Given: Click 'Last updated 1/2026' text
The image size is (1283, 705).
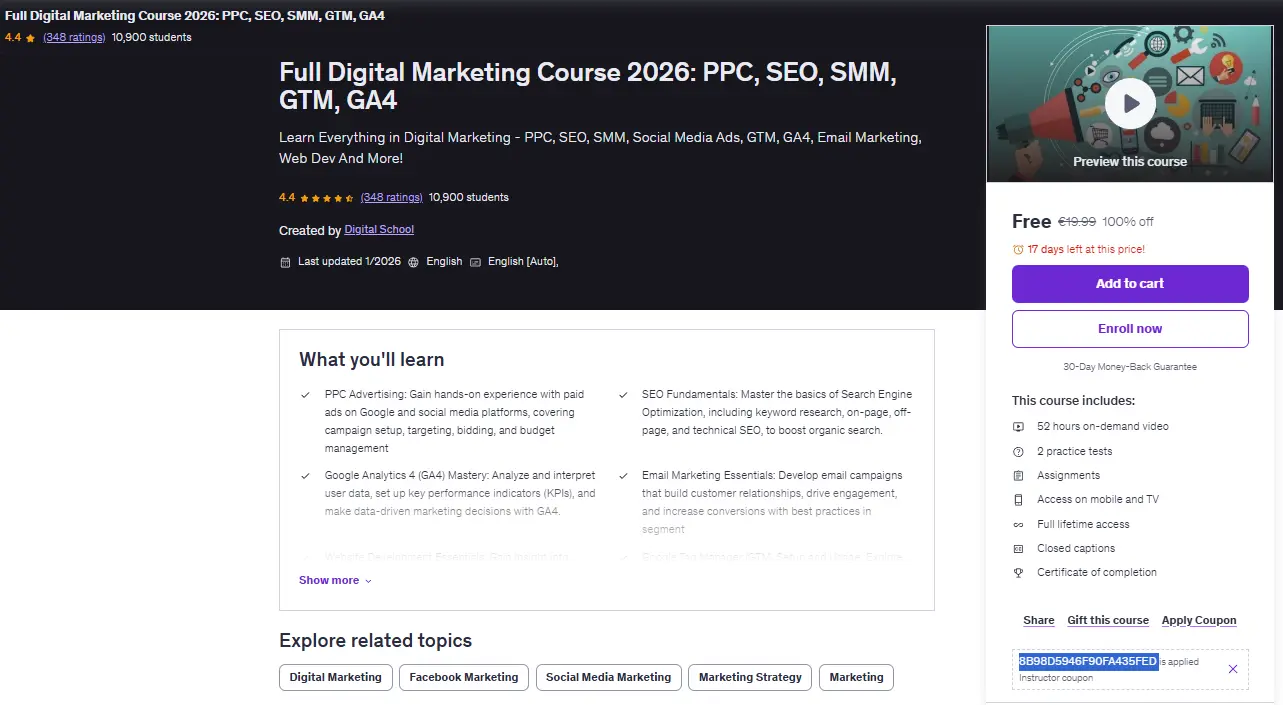Looking at the screenshot, I should pos(349,261).
